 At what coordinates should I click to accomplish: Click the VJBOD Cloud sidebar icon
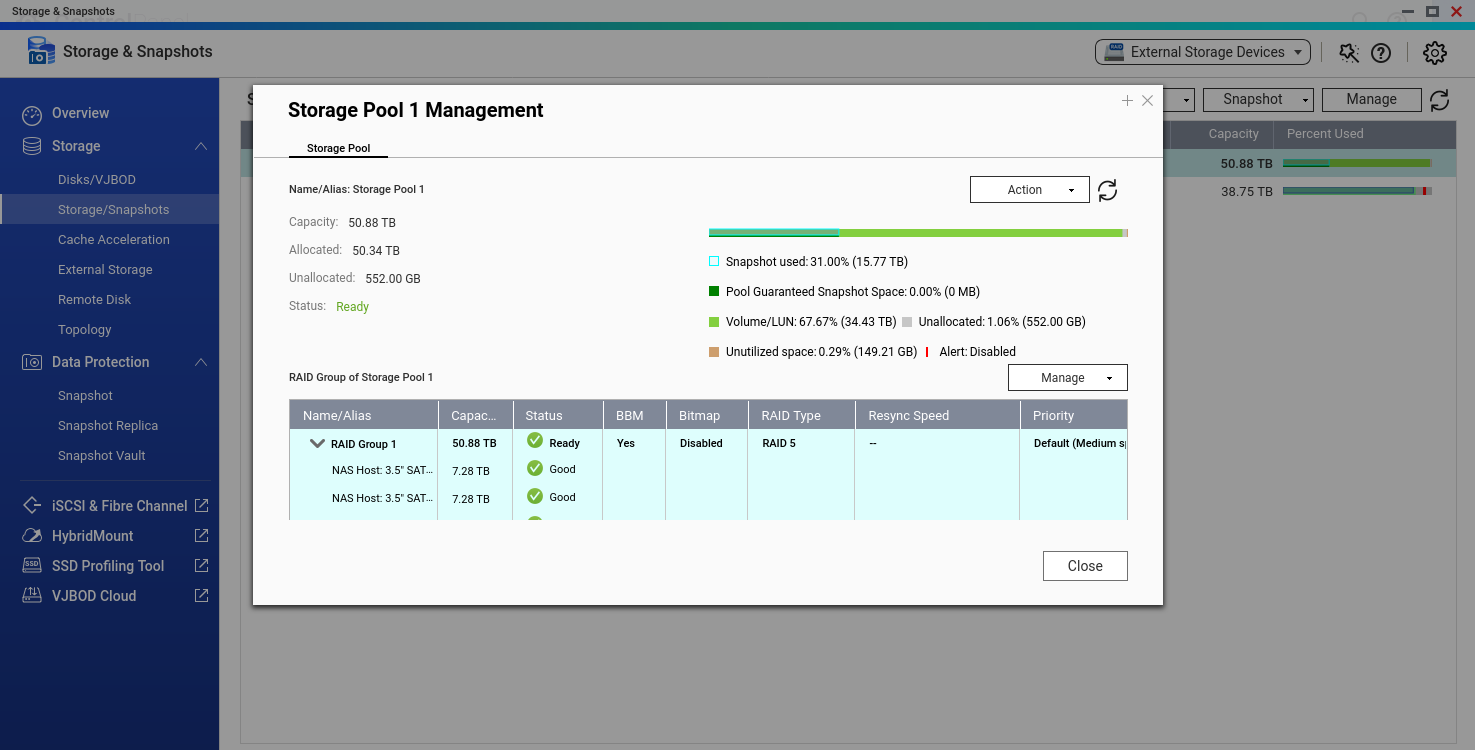pos(32,596)
